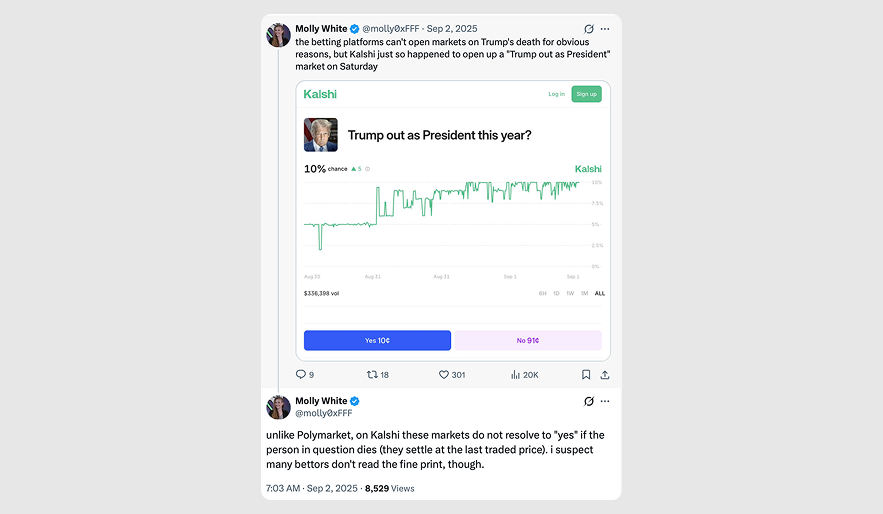Repost the first tweet with 18 reposts

(x=373, y=375)
